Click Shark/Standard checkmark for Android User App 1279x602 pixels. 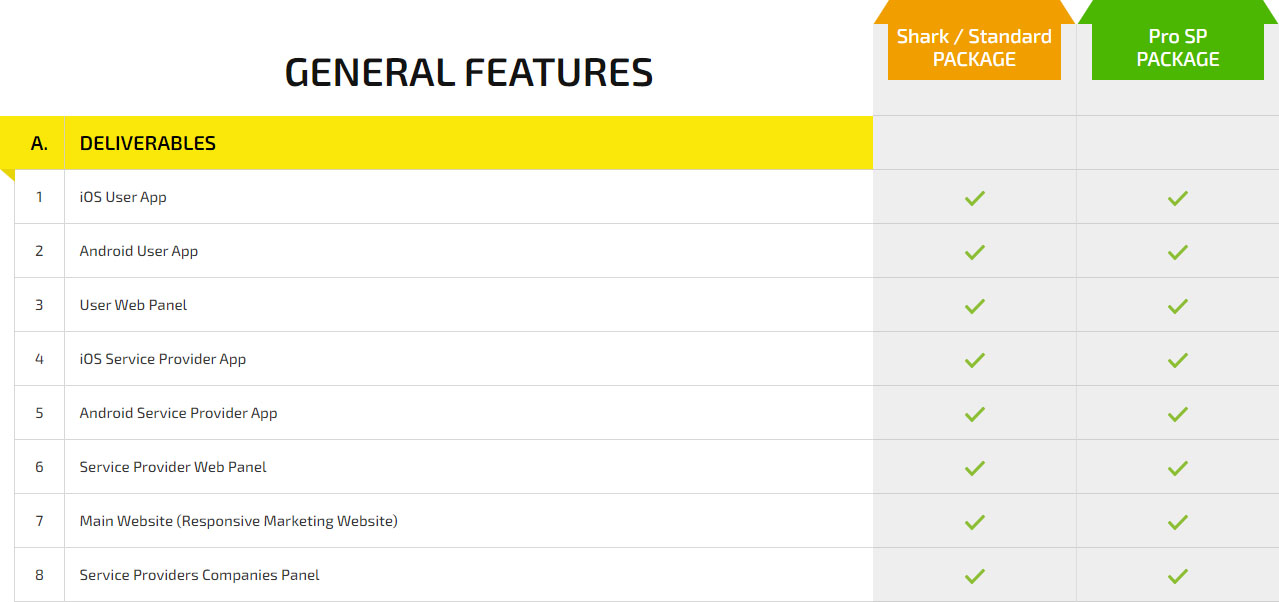point(975,252)
